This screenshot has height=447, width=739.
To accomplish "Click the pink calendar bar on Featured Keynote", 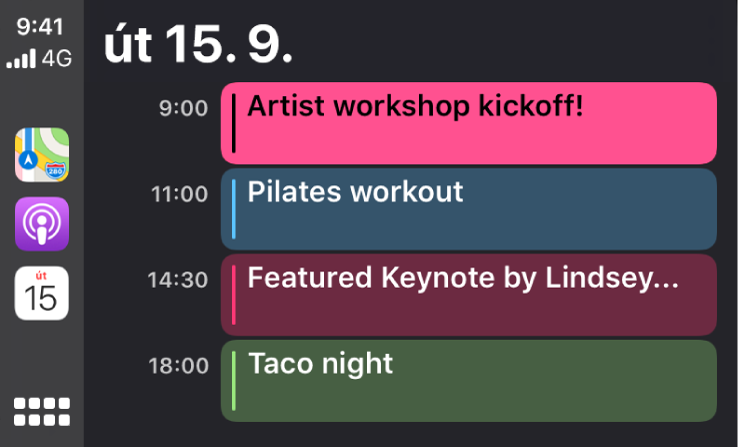I will point(234,295).
